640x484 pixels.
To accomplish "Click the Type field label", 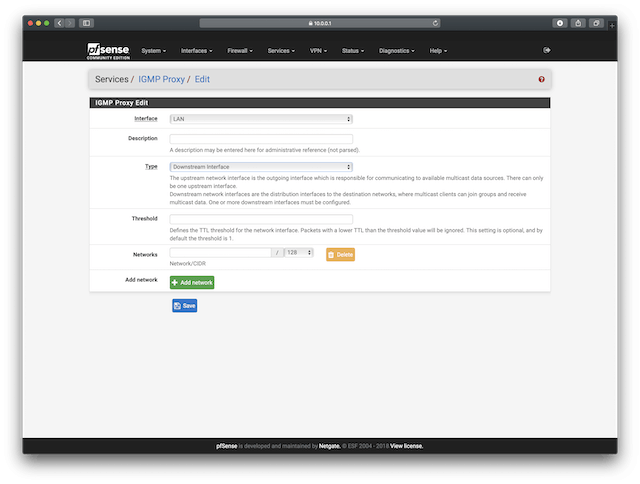I will (x=151, y=167).
